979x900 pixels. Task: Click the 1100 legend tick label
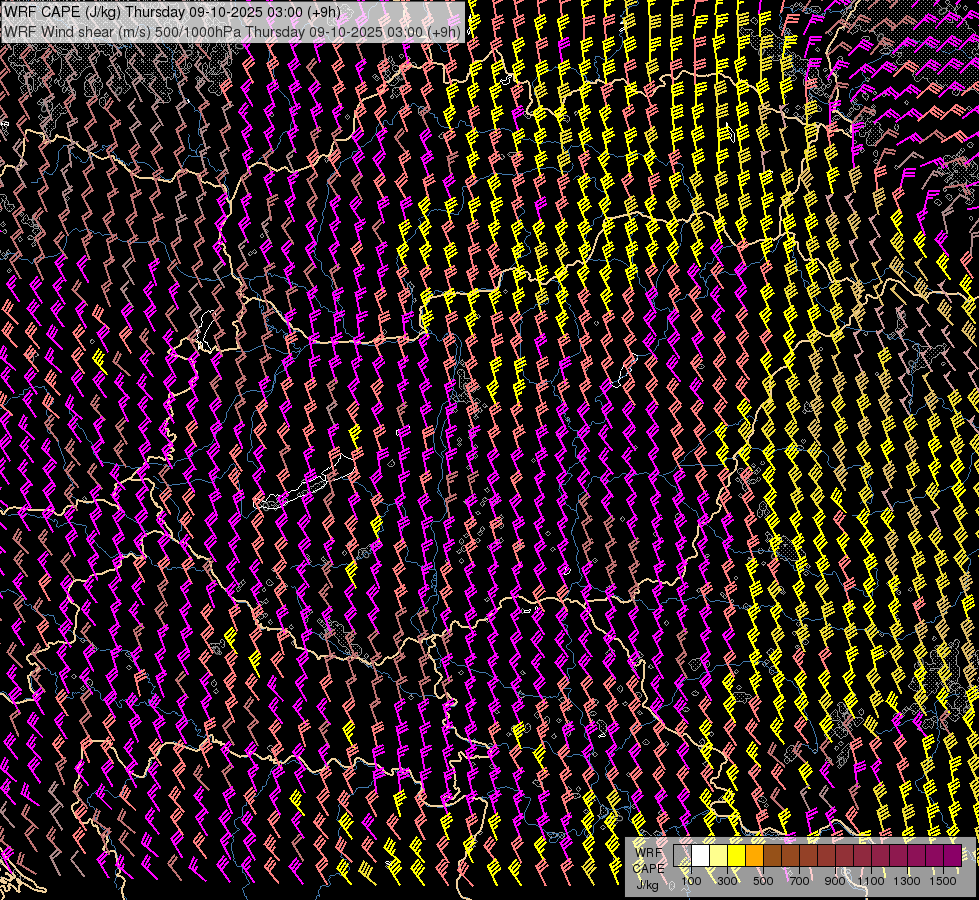[871, 881]
